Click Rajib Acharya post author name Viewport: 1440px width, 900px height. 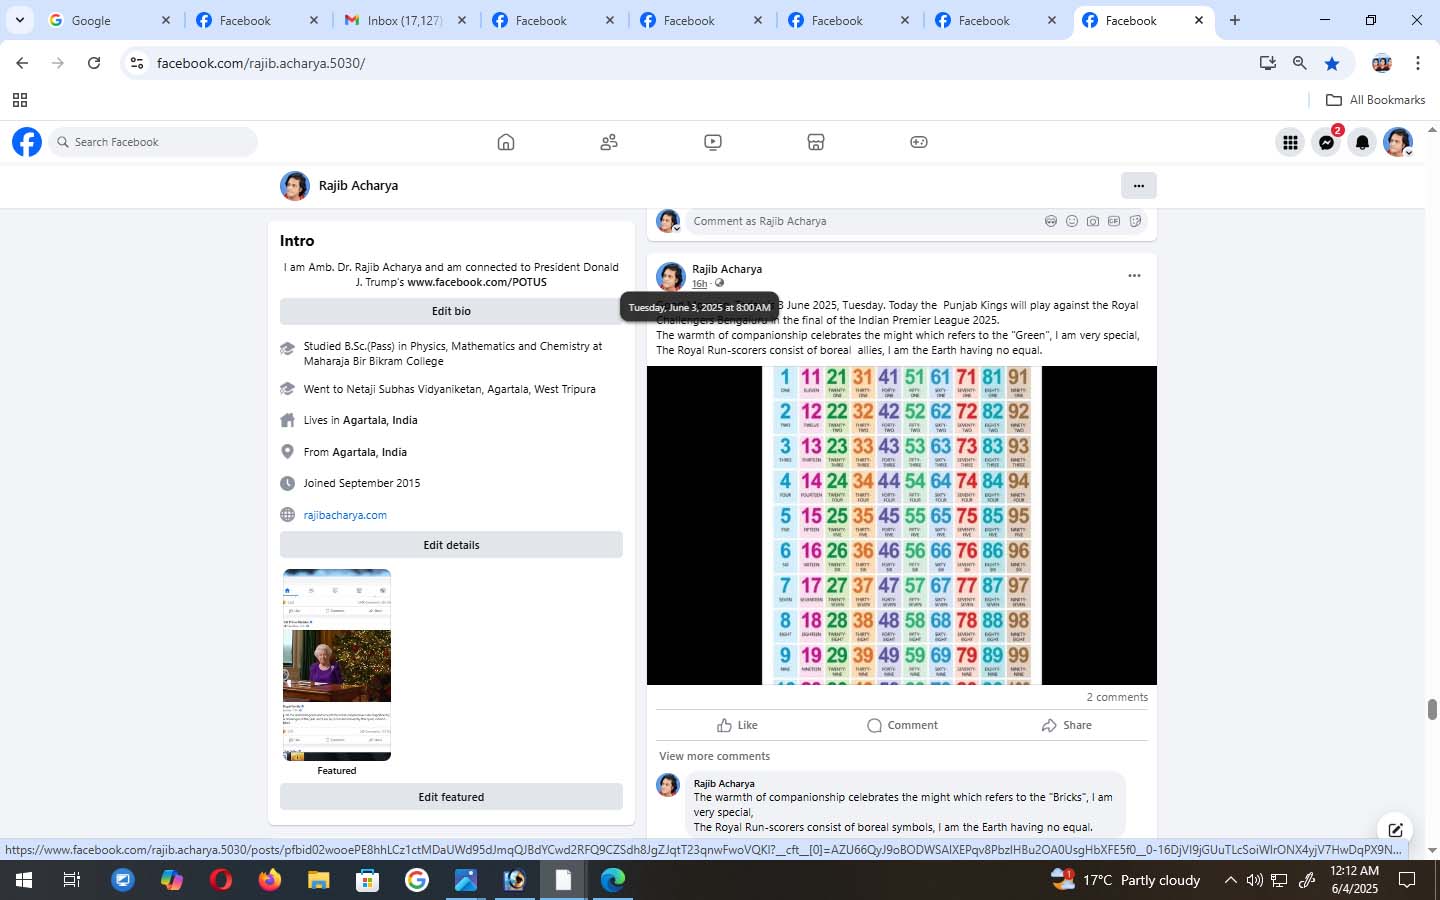(727, 269)
